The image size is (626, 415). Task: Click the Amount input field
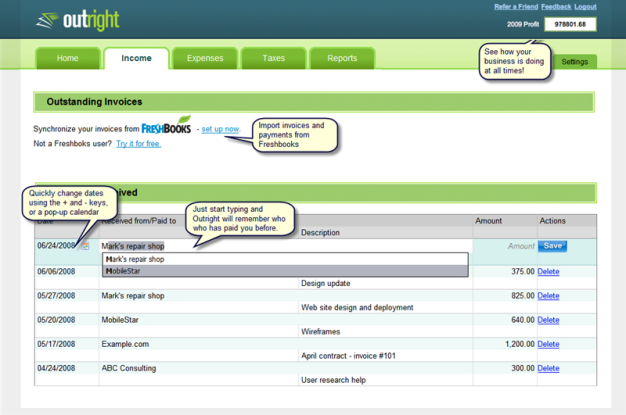(504, 246)
